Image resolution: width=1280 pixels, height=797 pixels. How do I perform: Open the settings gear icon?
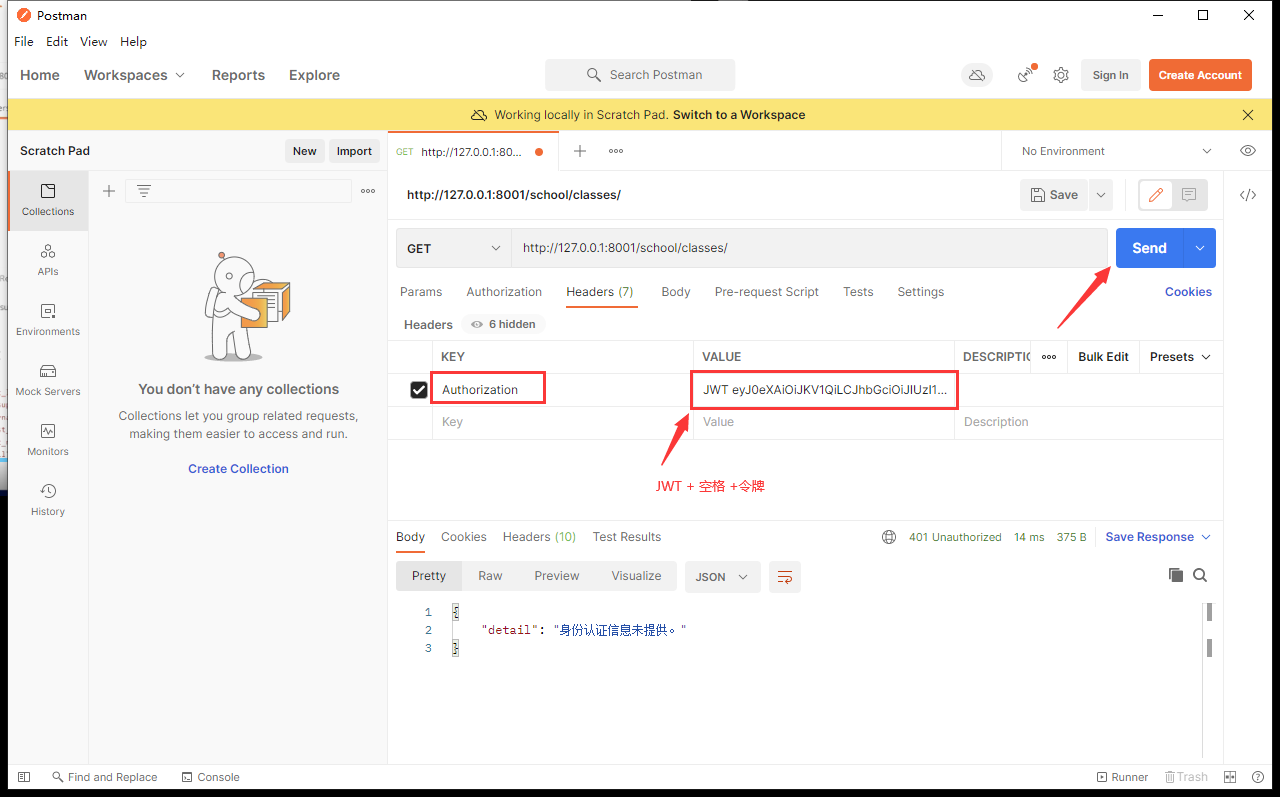click(1061, 75)
